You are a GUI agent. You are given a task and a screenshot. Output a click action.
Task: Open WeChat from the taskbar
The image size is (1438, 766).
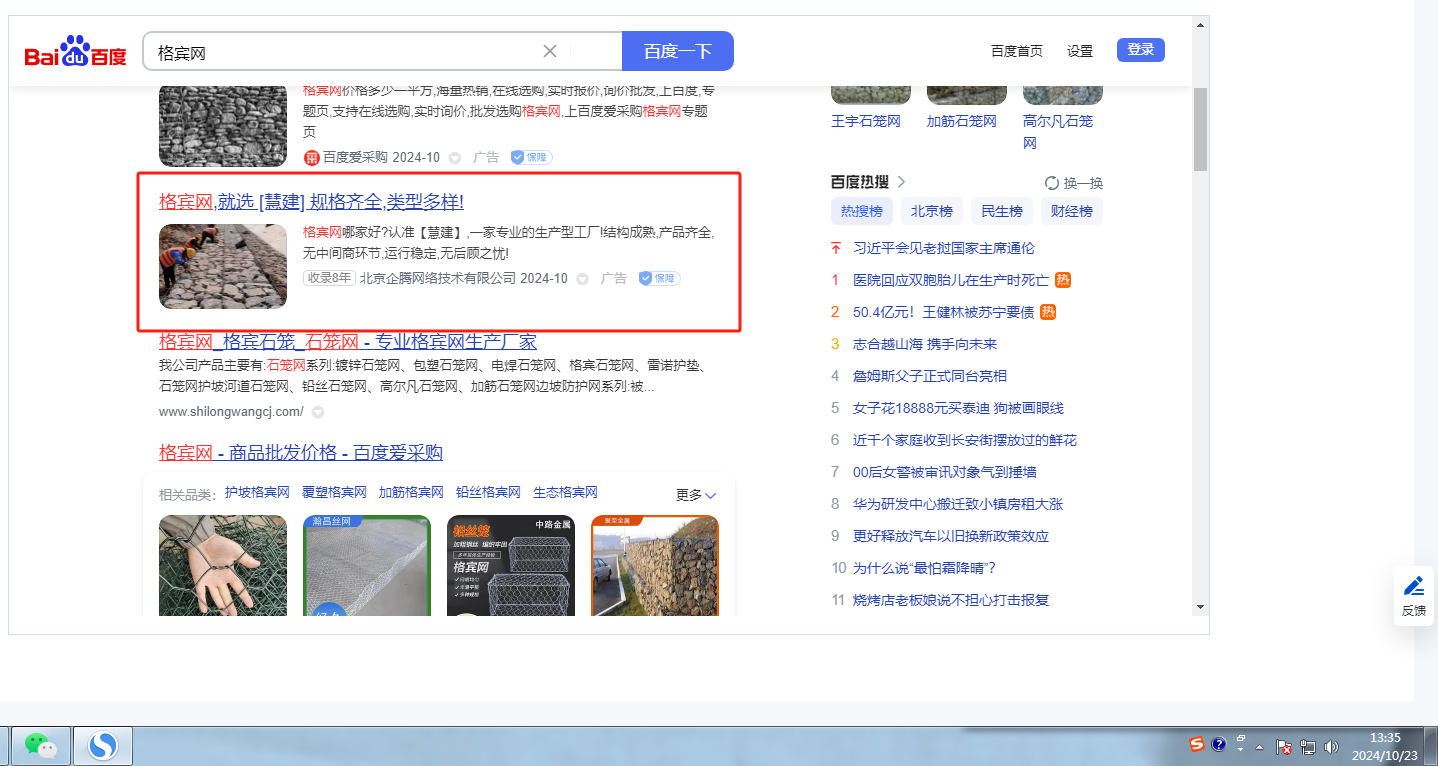pos(40,745)
